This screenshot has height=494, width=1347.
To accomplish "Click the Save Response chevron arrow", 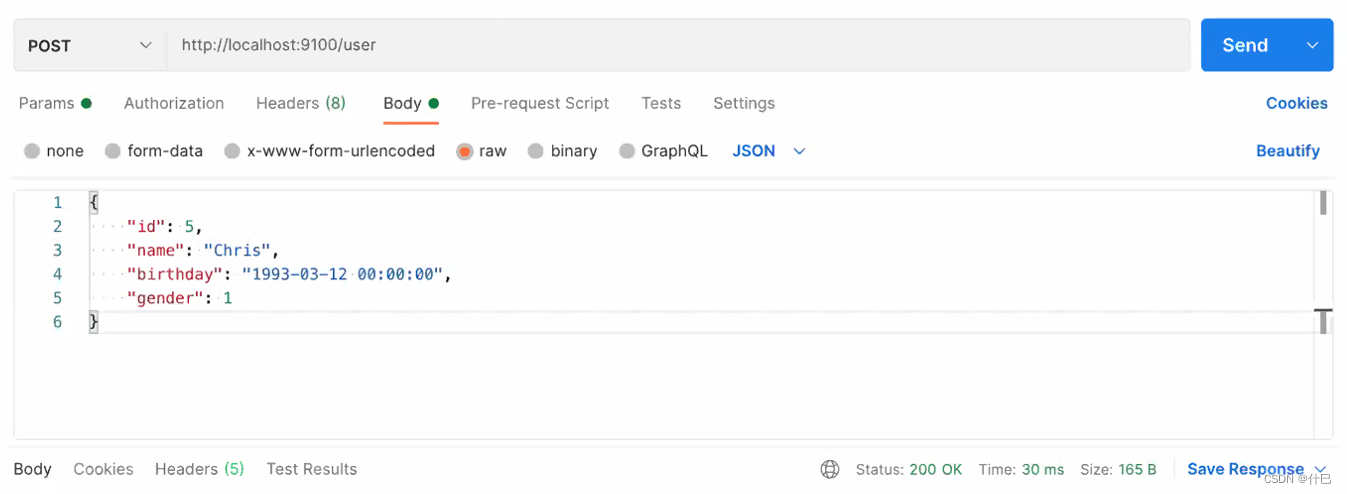I will point(1320,469).
